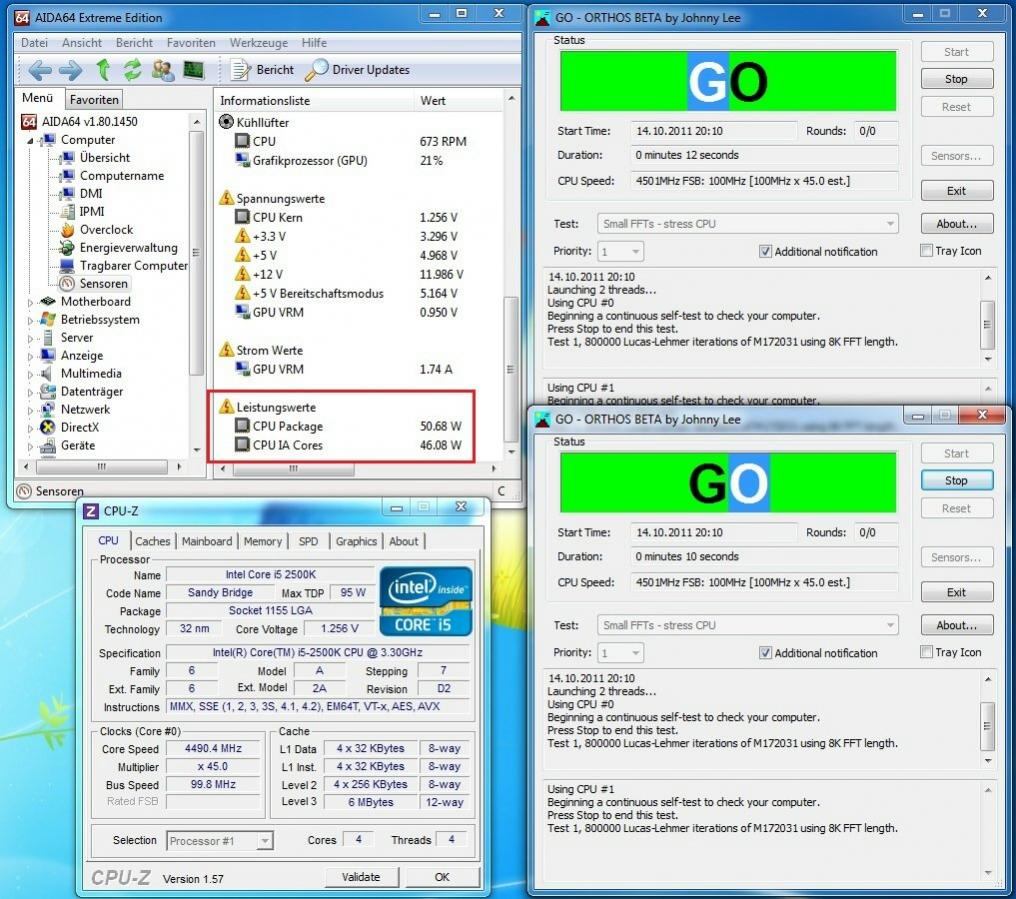1016x899 pixels.
Task: Toggle Tray Icon in lower ORTHOS window
Action: [927, 652]
